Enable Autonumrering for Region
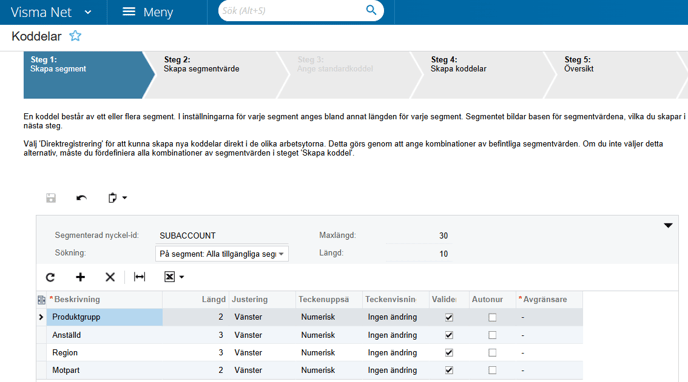Viewport: 688px width, 382px height. [492, 353]
